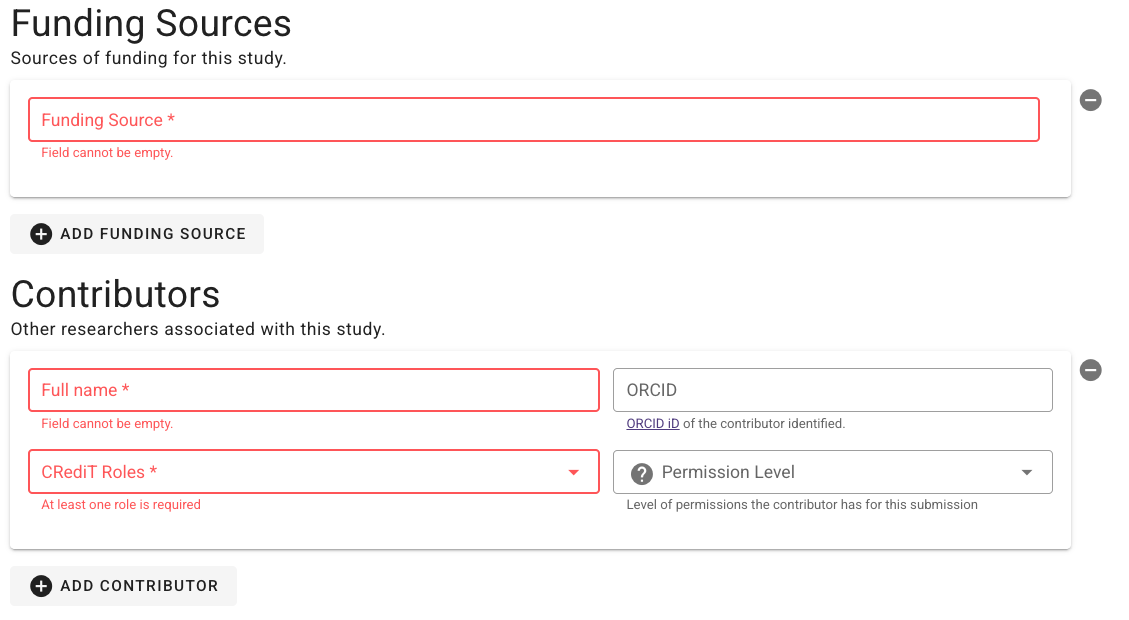Focus the Funding Source text field

534,120
